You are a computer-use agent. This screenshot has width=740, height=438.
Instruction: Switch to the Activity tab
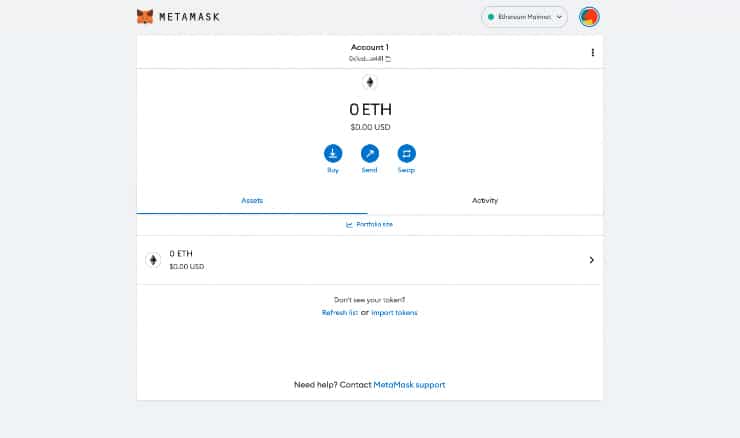485,201
